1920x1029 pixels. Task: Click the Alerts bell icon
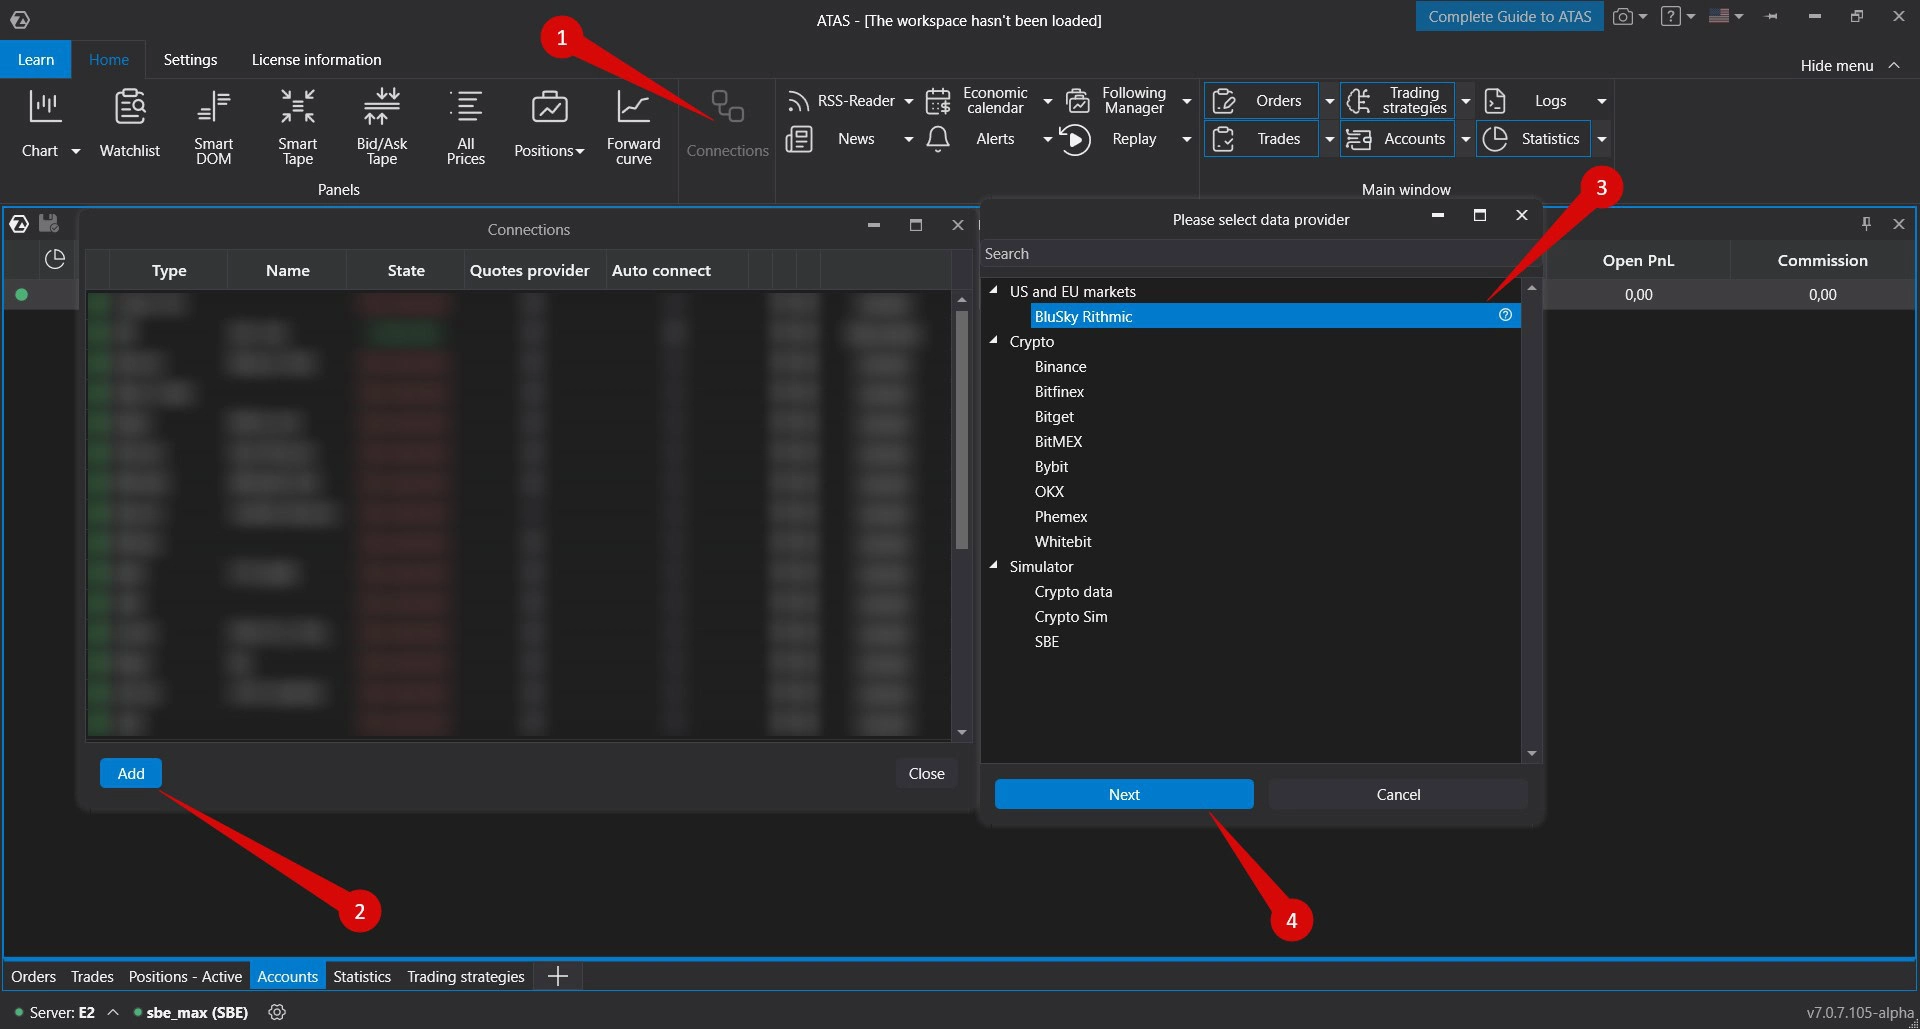pos(938,139)
